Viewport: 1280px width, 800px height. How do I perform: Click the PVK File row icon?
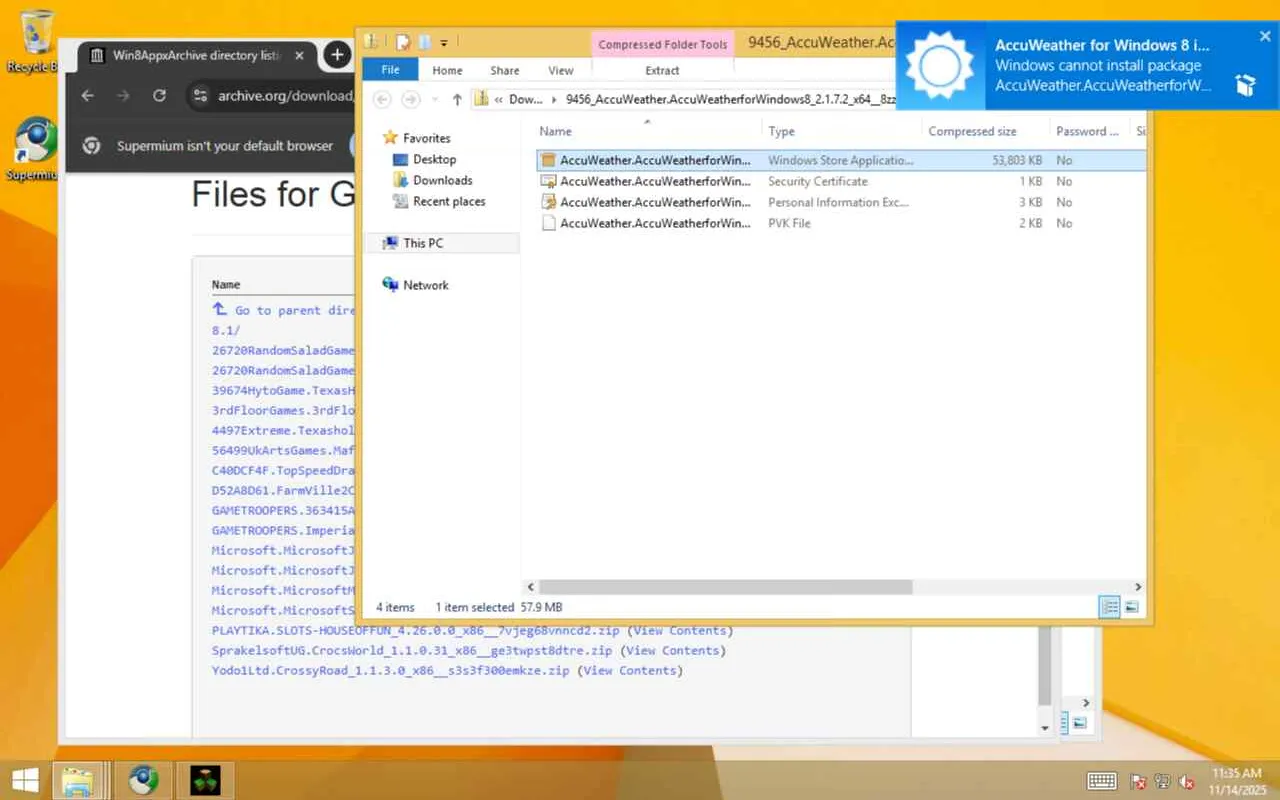point(548,223)
